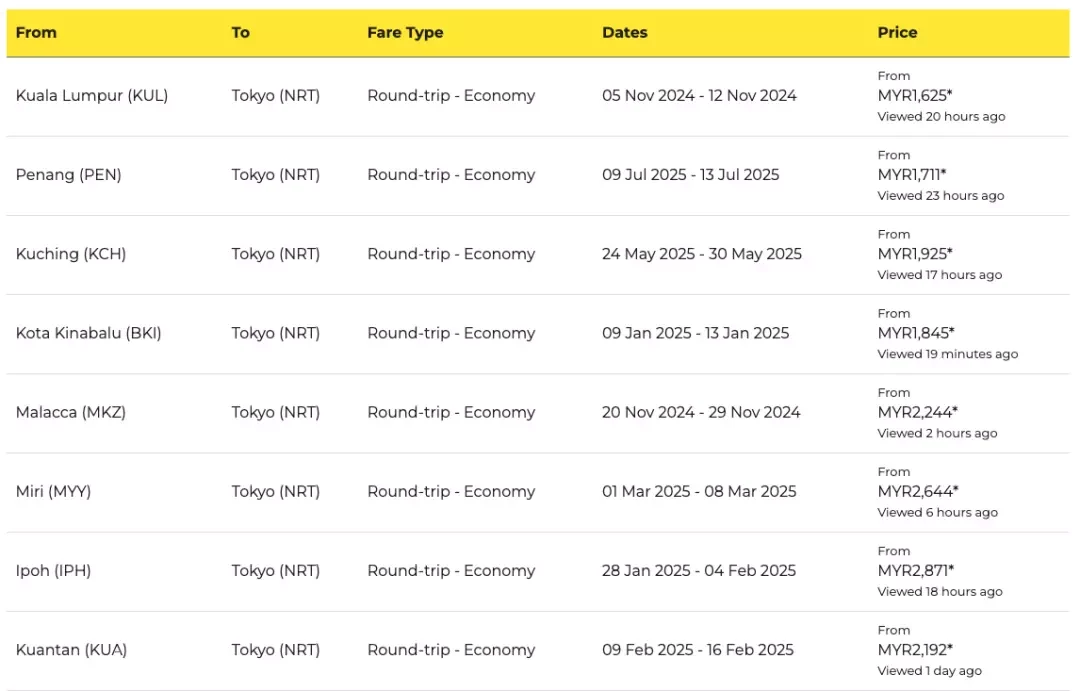The width and height of the screenshot is (1080, 691).
Task: Select the Miri (MYY) route
Action: 538,493
